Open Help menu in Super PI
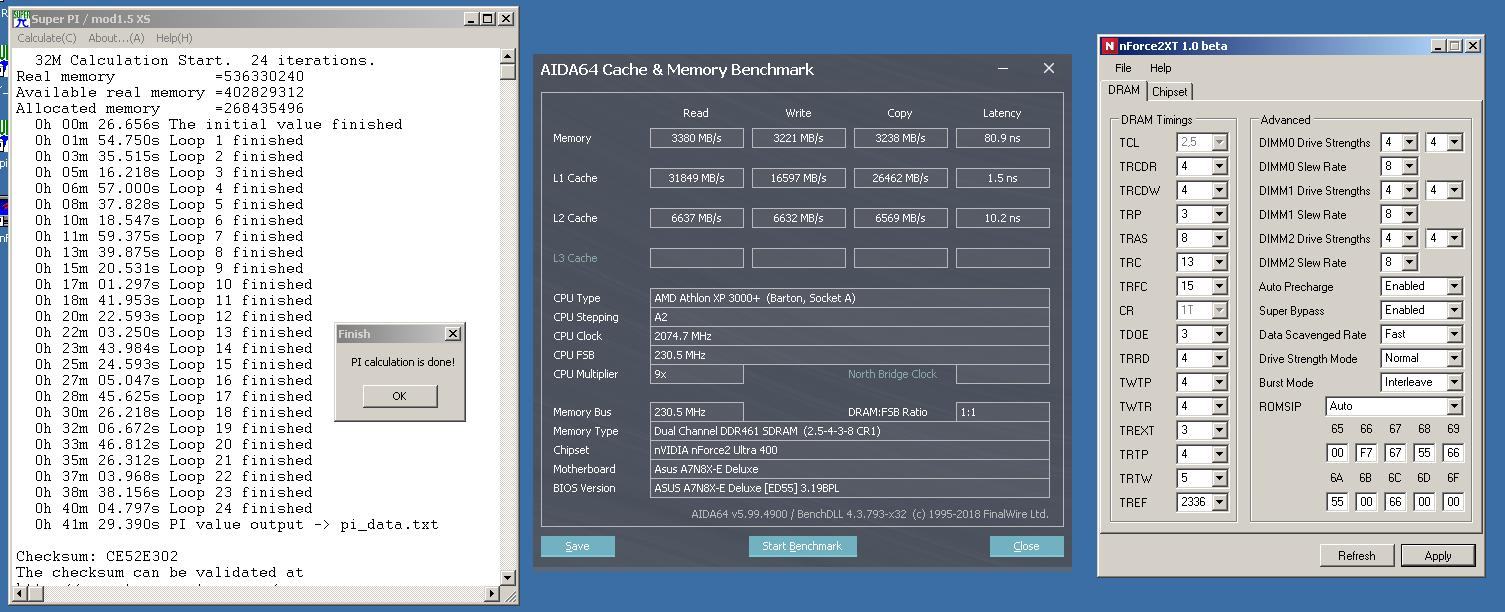Viewport: 1505px width, 612px height. (174, 38)
